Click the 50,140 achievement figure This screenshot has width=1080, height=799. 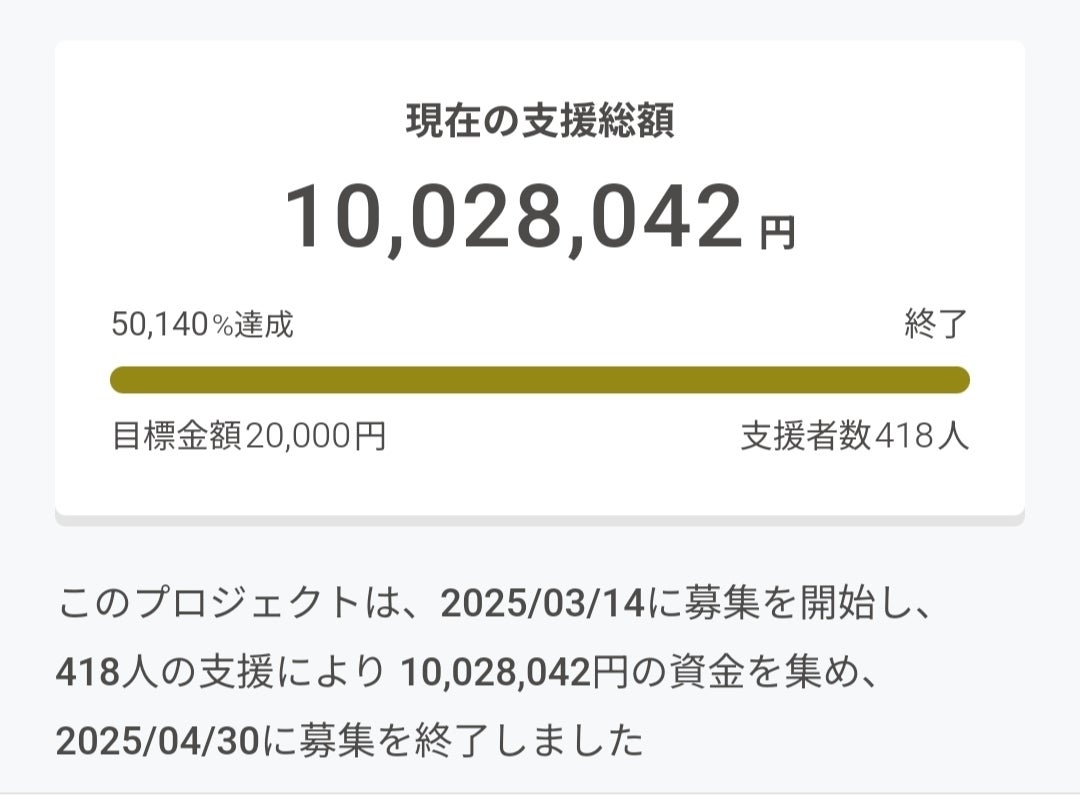pyautogui.click(x=159, y=325)
